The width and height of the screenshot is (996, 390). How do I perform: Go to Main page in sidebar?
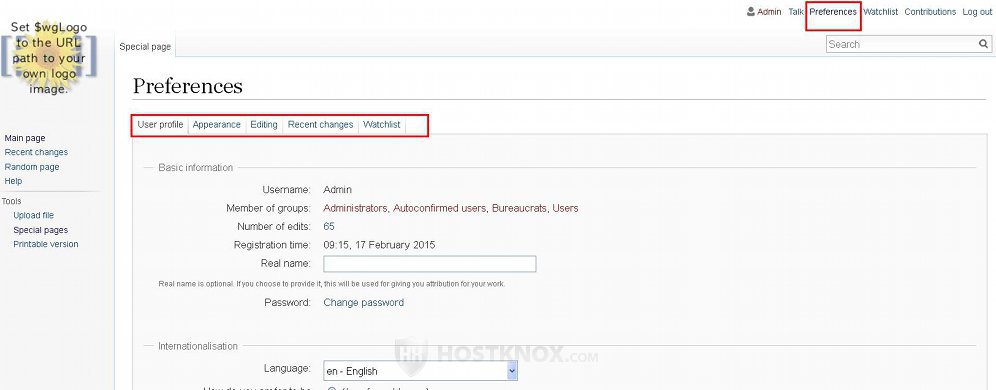25,138
